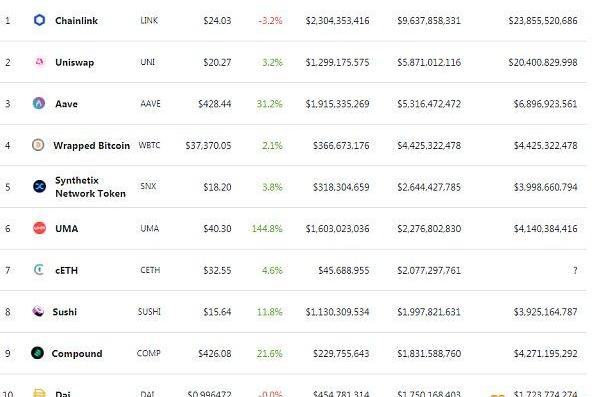Click the Uniswap pink unicorn icon
The width and height of the screenshot is (600, 397).
[39, 62]
